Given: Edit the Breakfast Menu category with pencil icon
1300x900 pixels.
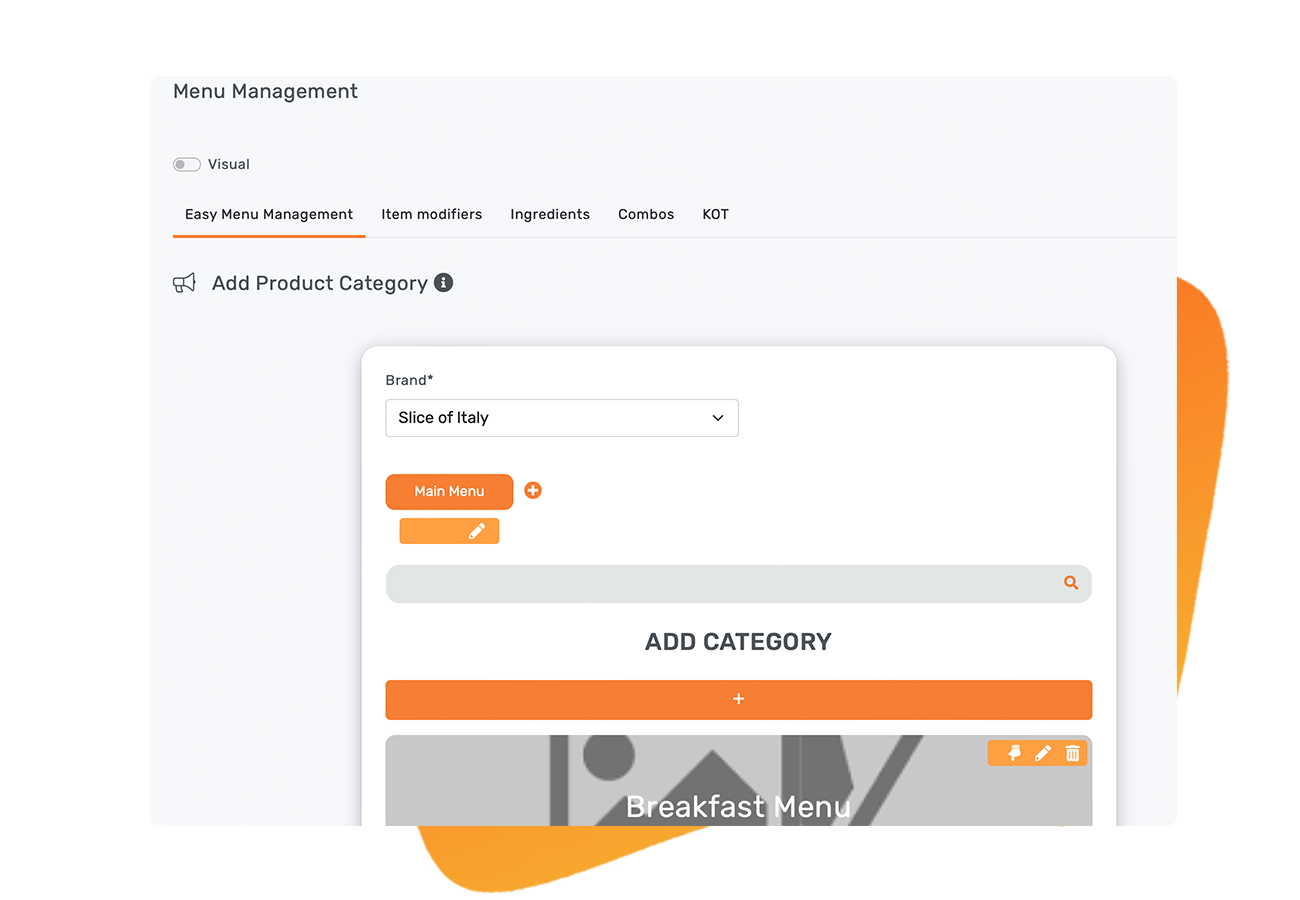Looking at the screenshot, I should pyautogui.click(x=1042, y=753).
